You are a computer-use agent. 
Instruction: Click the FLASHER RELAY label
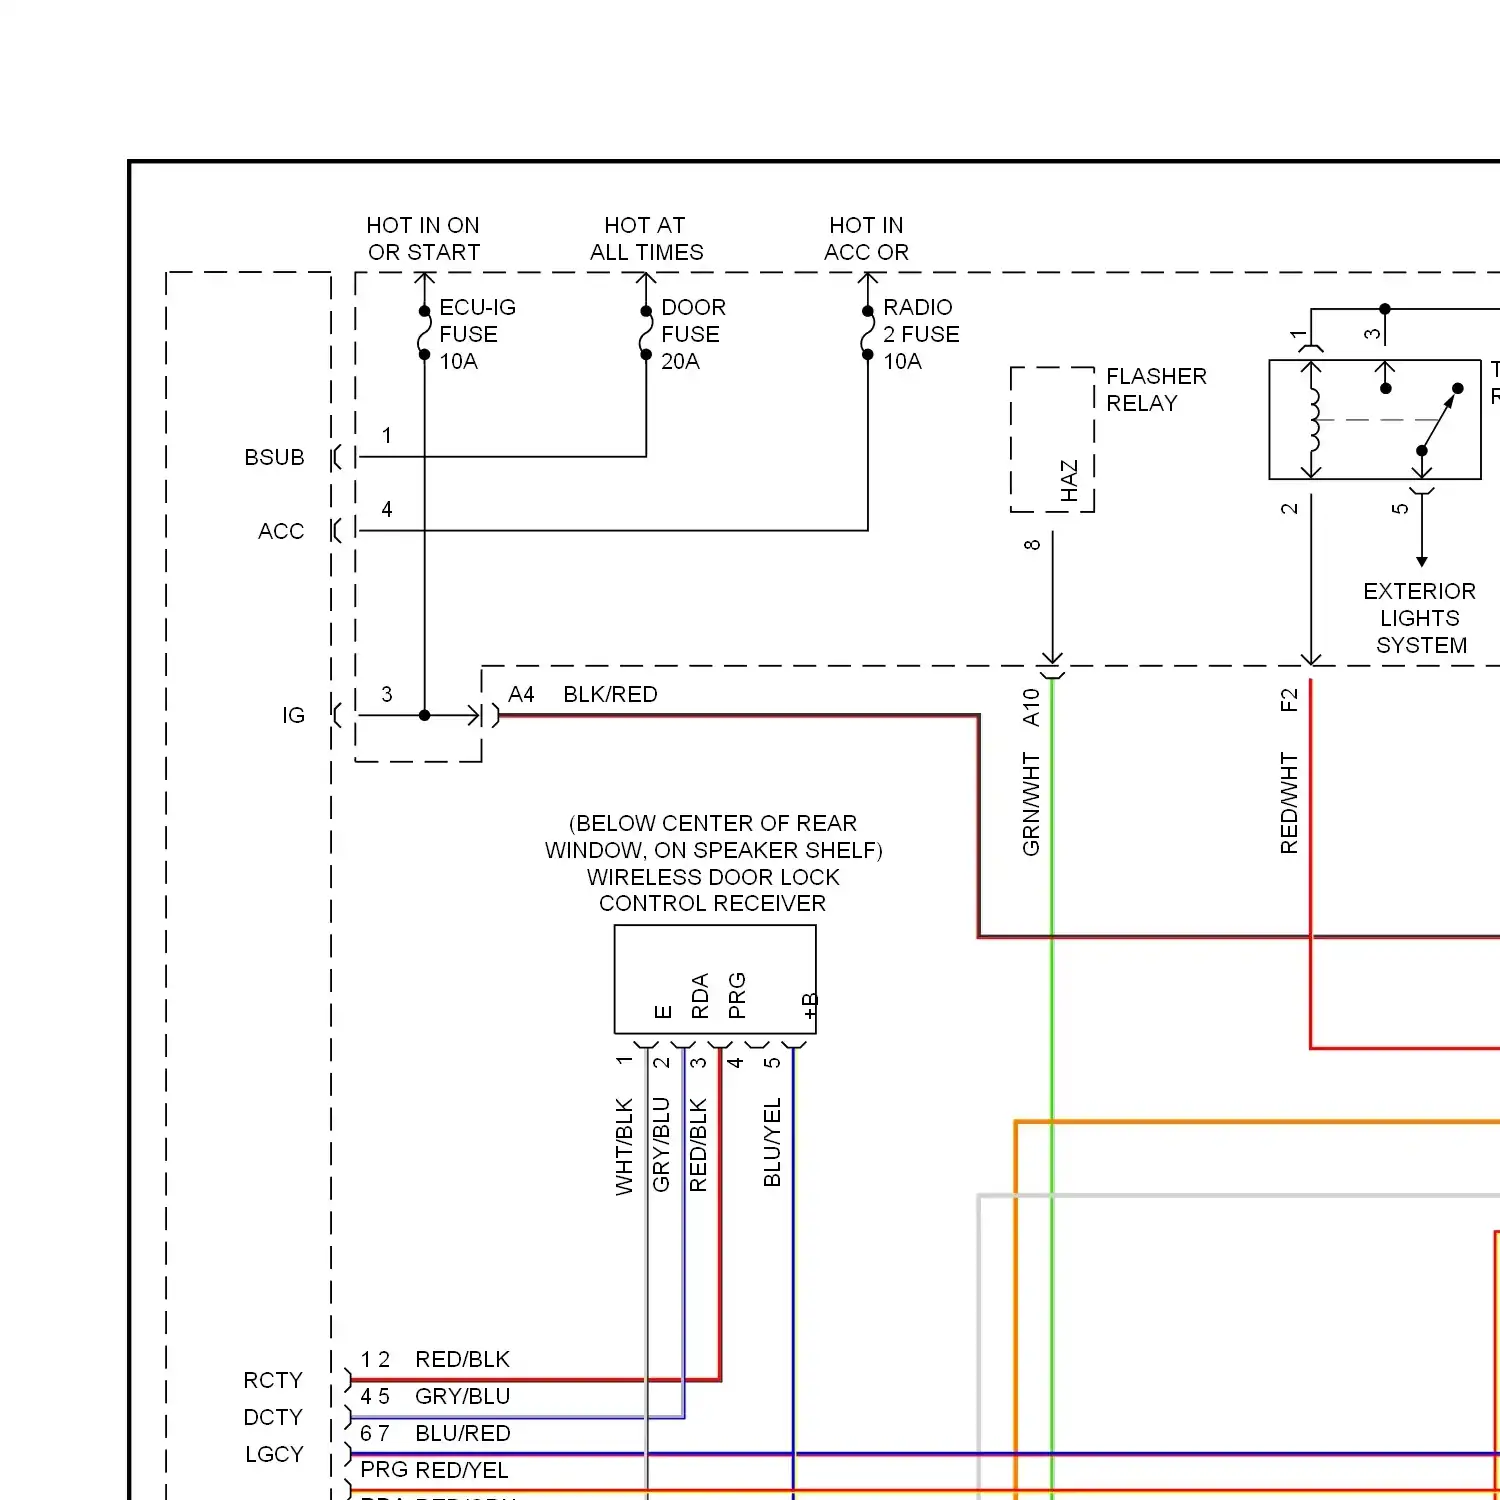[x=1156, y=390]
